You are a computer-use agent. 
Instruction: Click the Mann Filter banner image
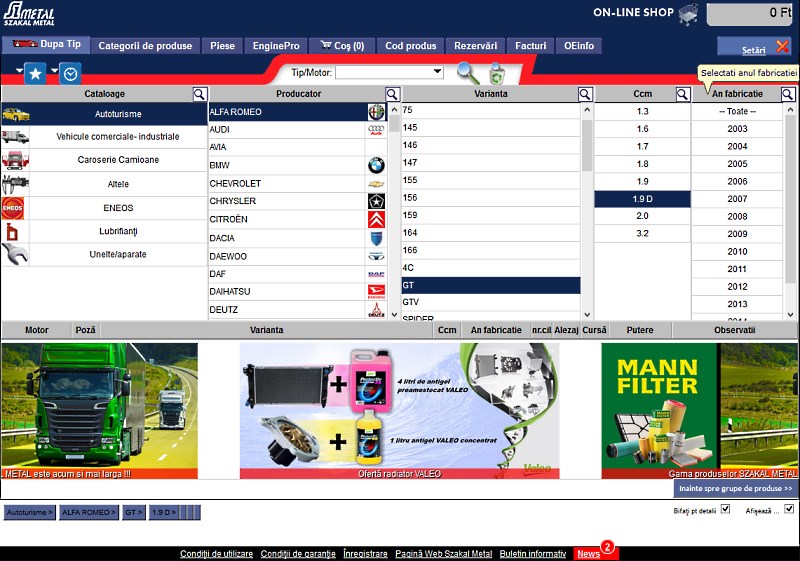[x=699, y=411]
